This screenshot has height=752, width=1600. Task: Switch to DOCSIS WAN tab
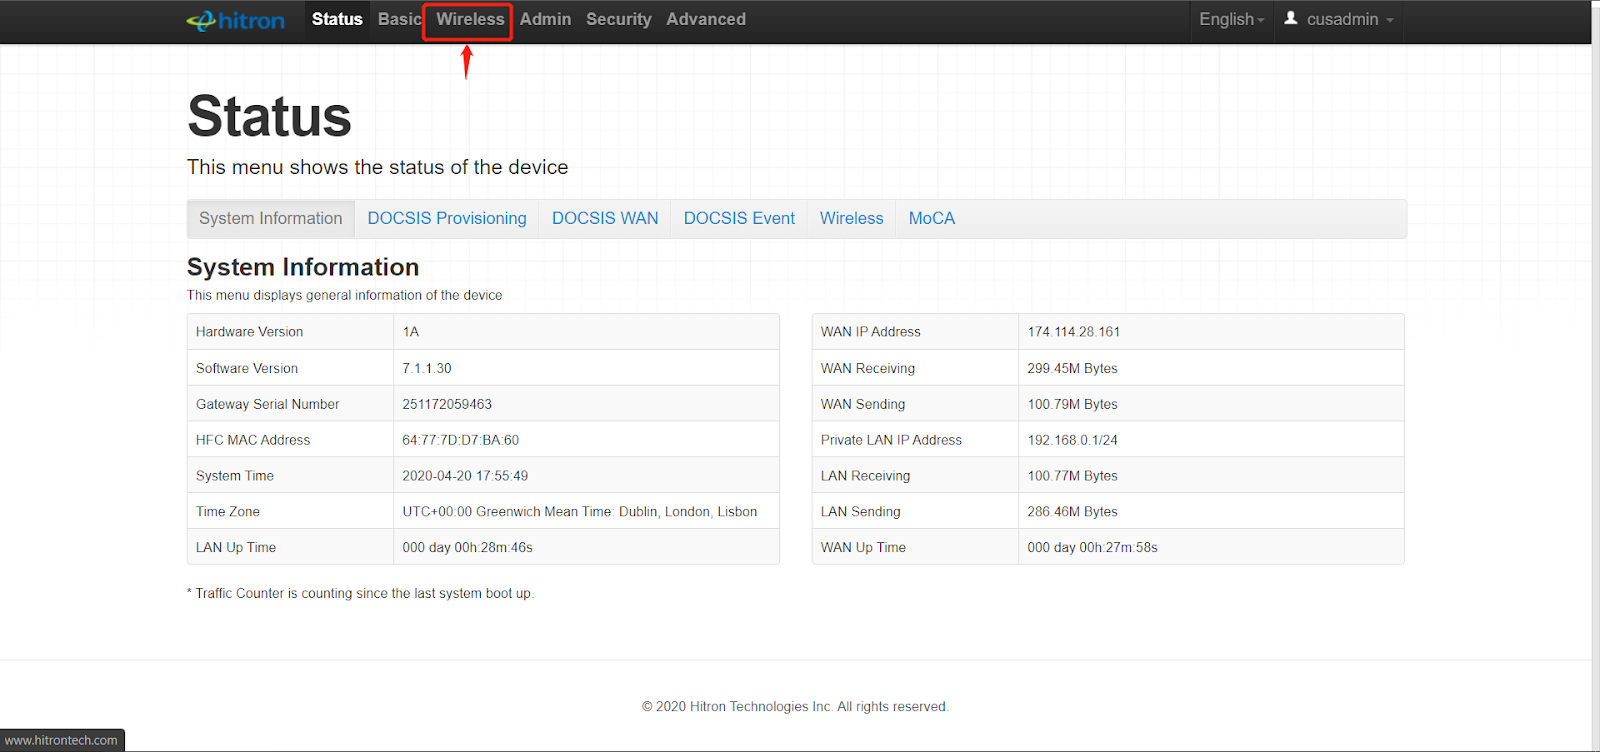[605, 218]
